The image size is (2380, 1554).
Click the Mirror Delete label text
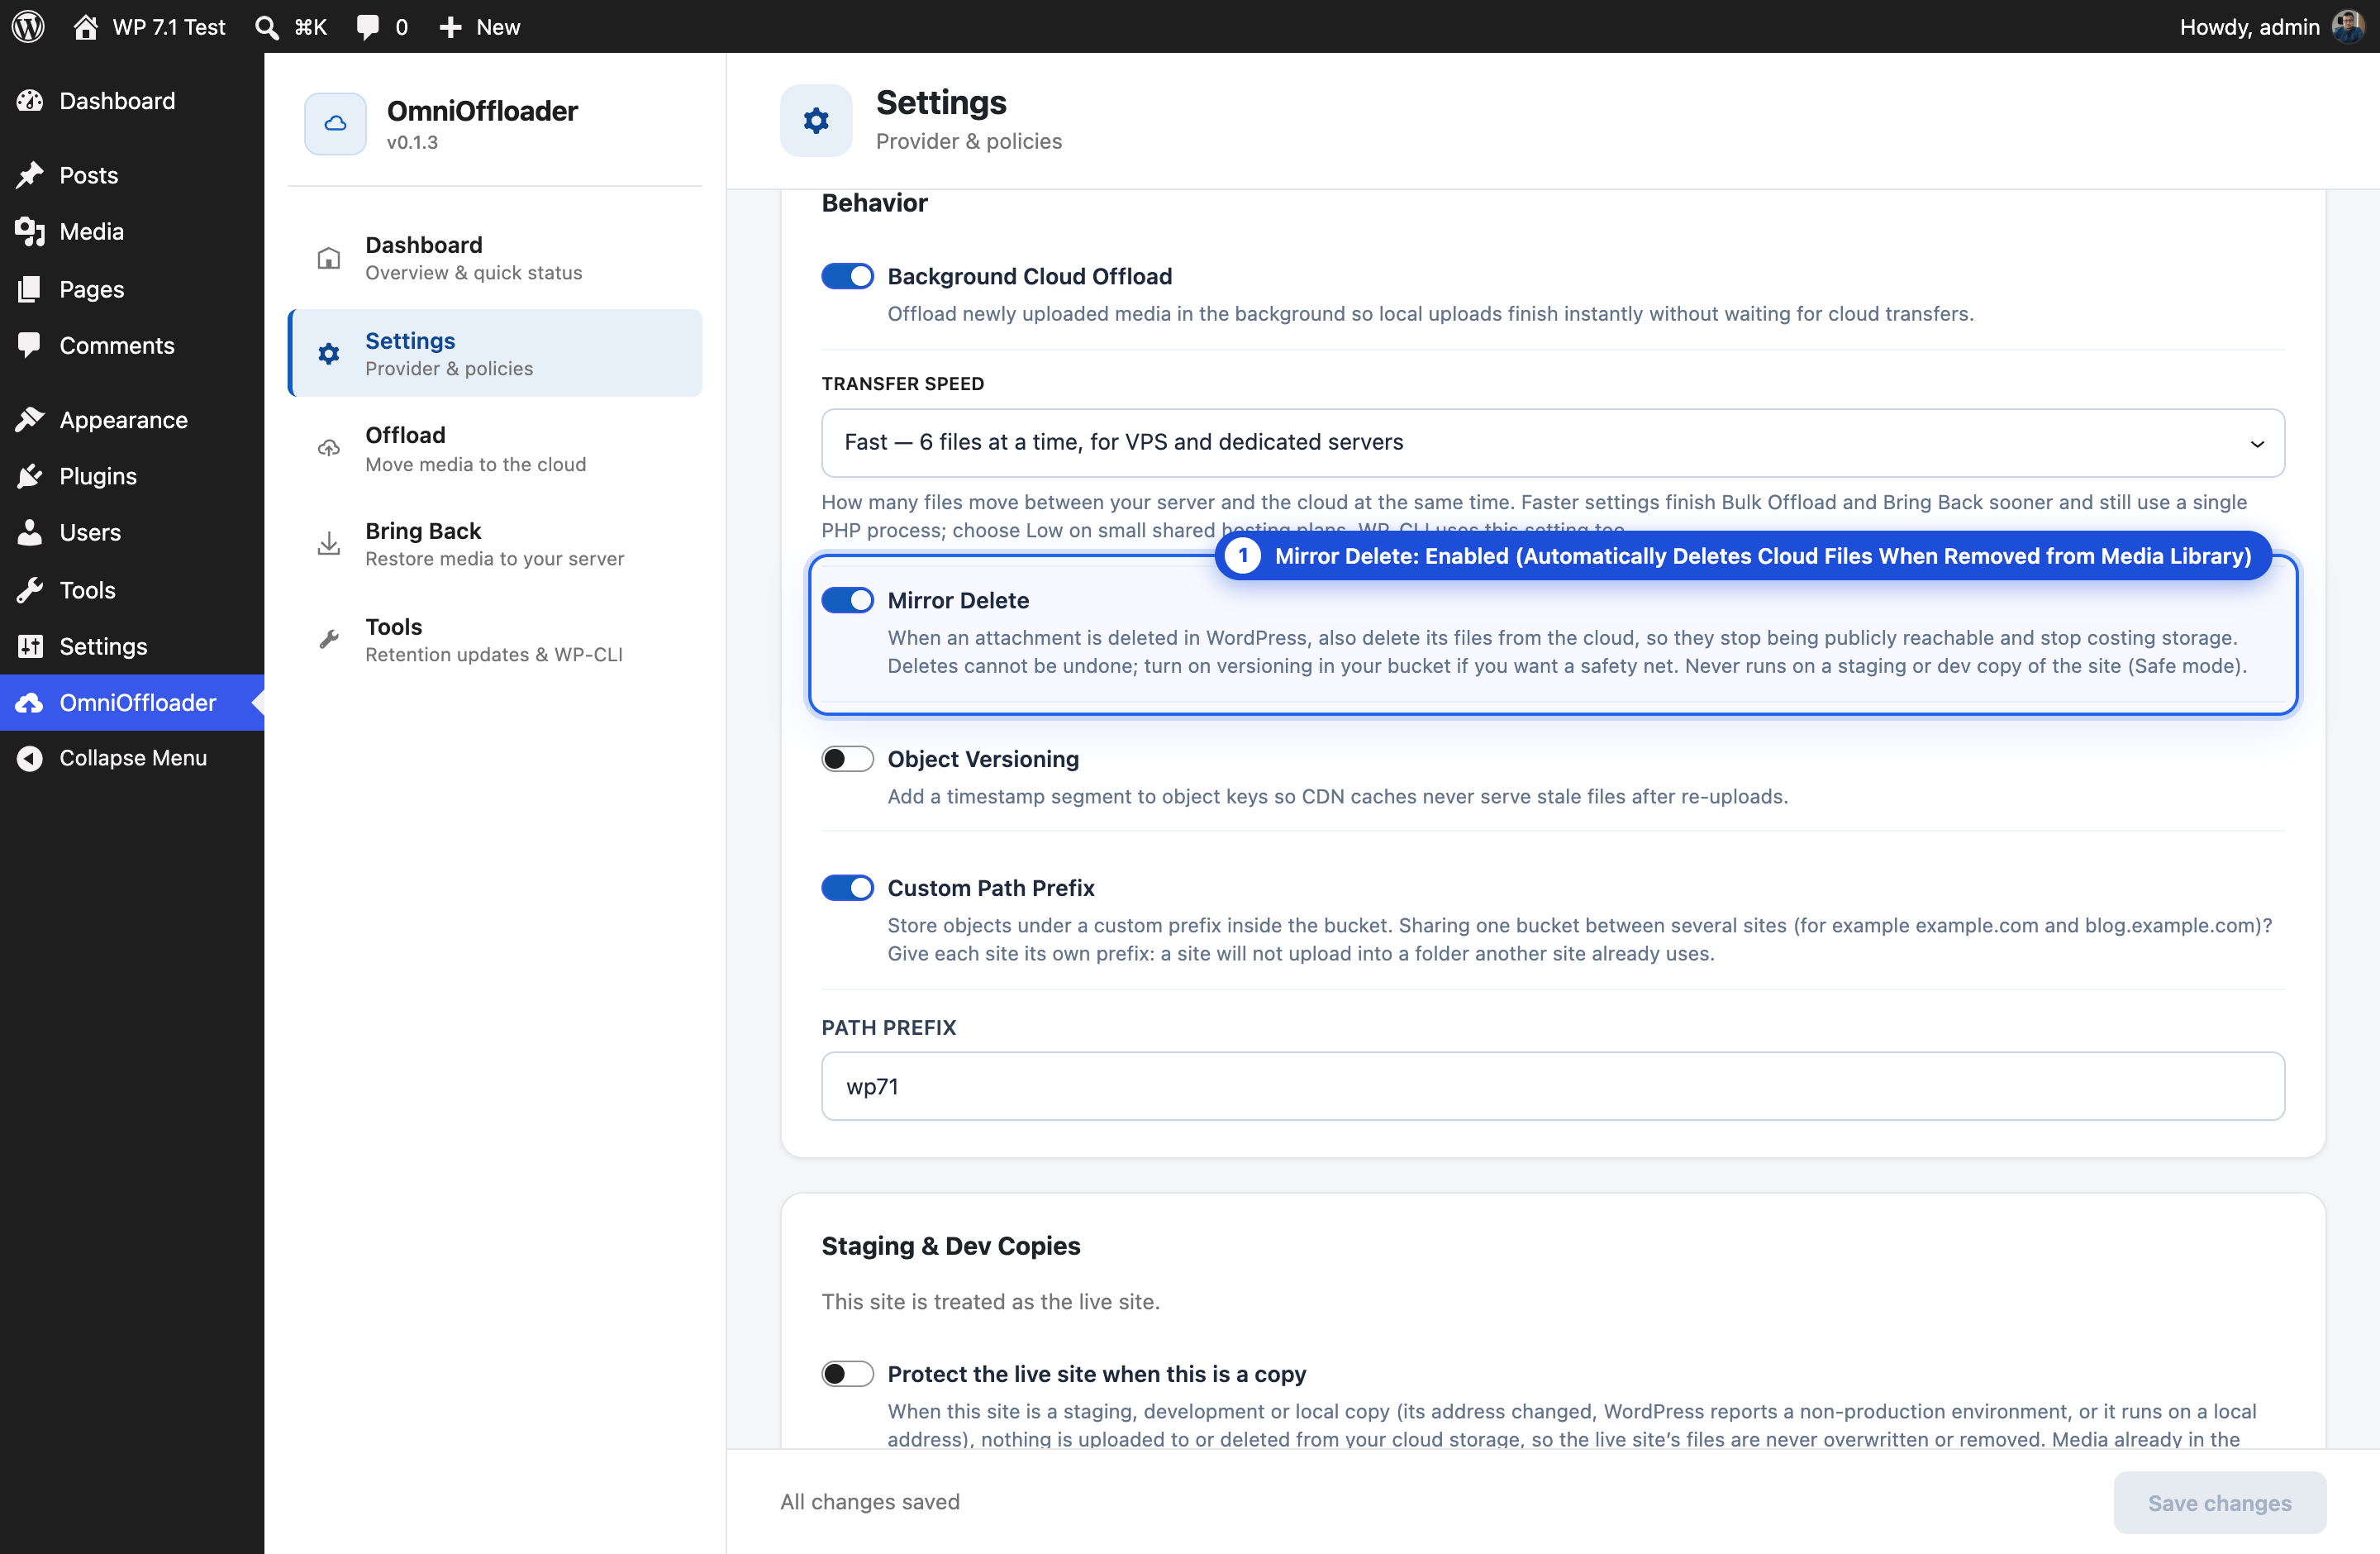click(x=958, y=600)
